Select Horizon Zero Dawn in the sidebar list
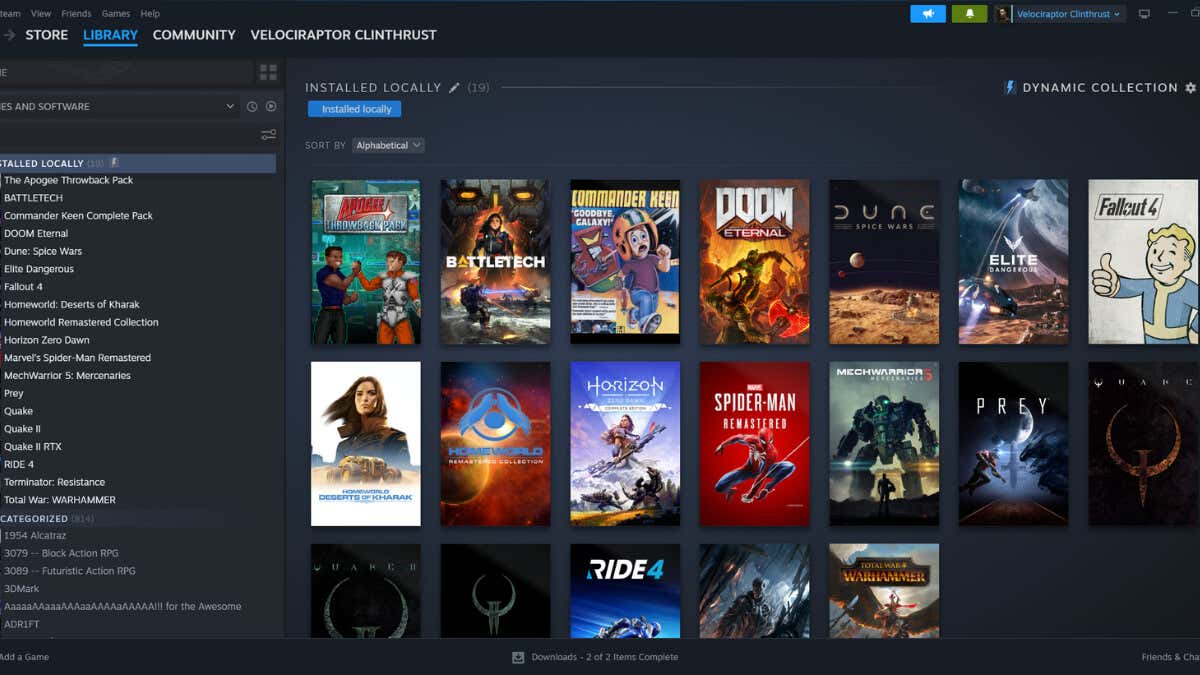 46,340
